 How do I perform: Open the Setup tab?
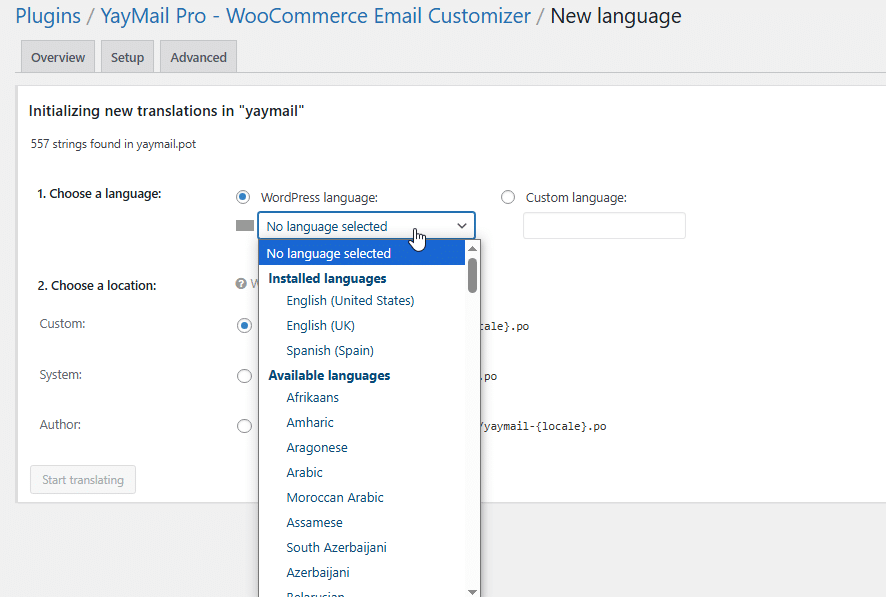(127, 57)
